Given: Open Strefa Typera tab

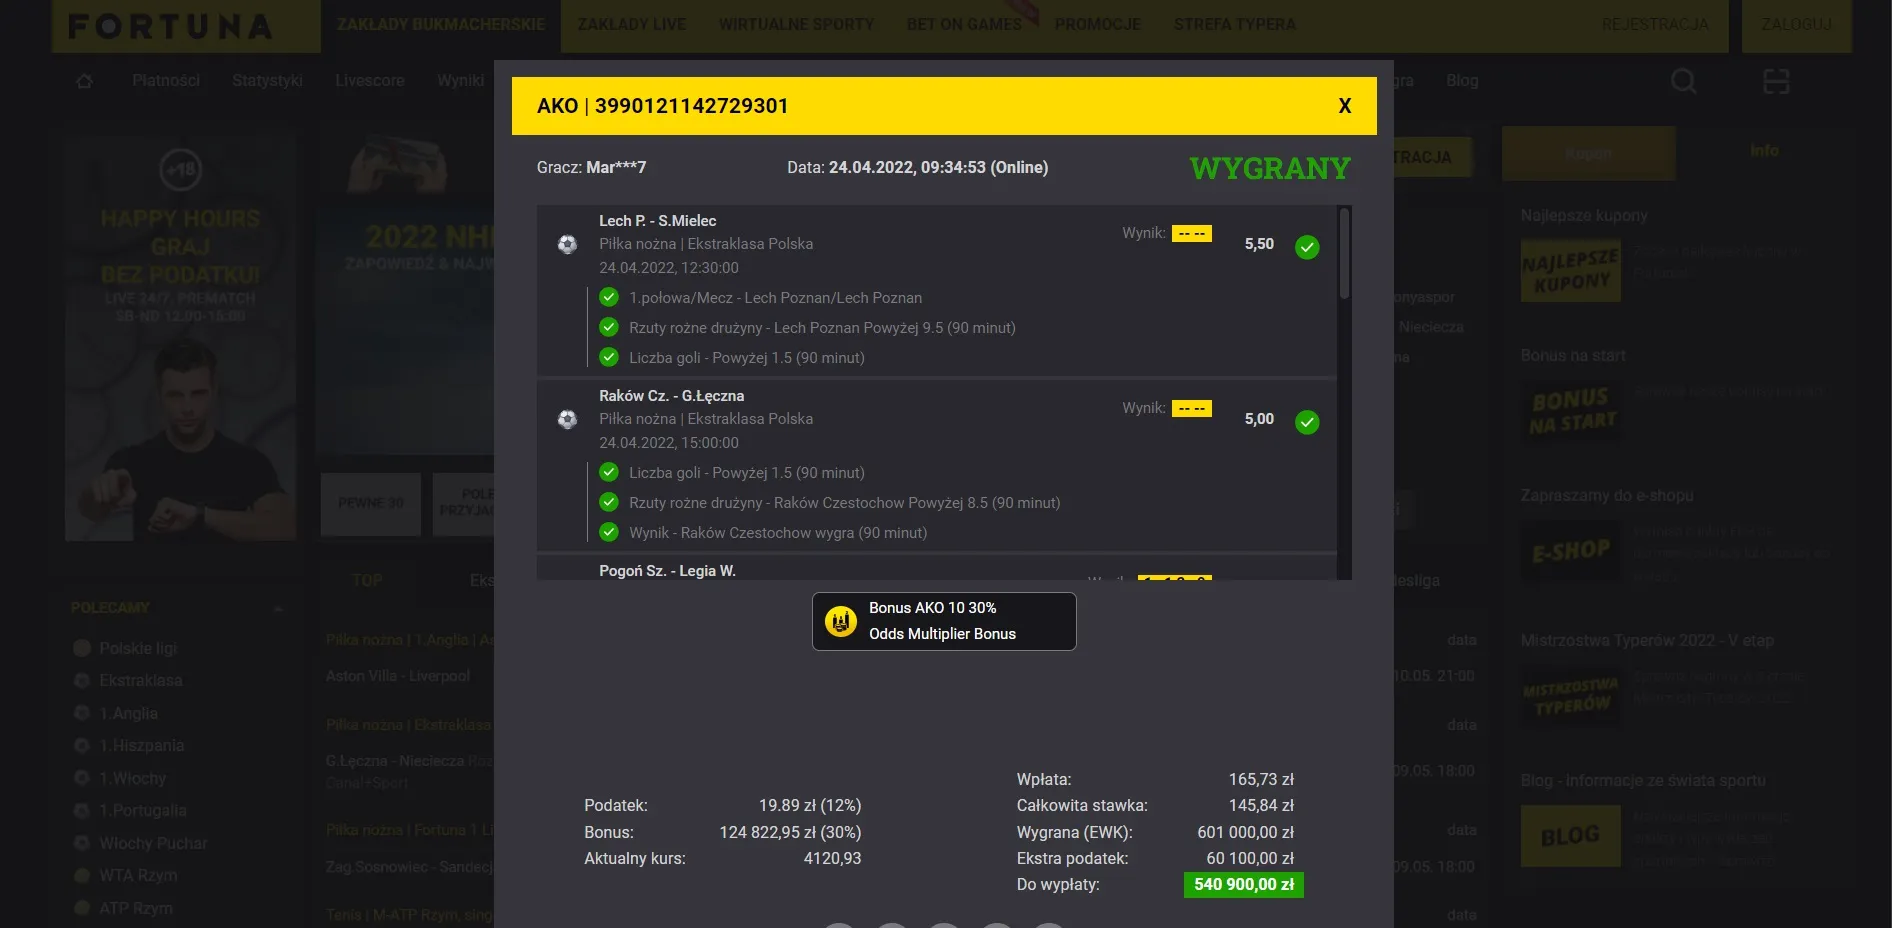Looking at the screenshot, I should pos(1234,24).
